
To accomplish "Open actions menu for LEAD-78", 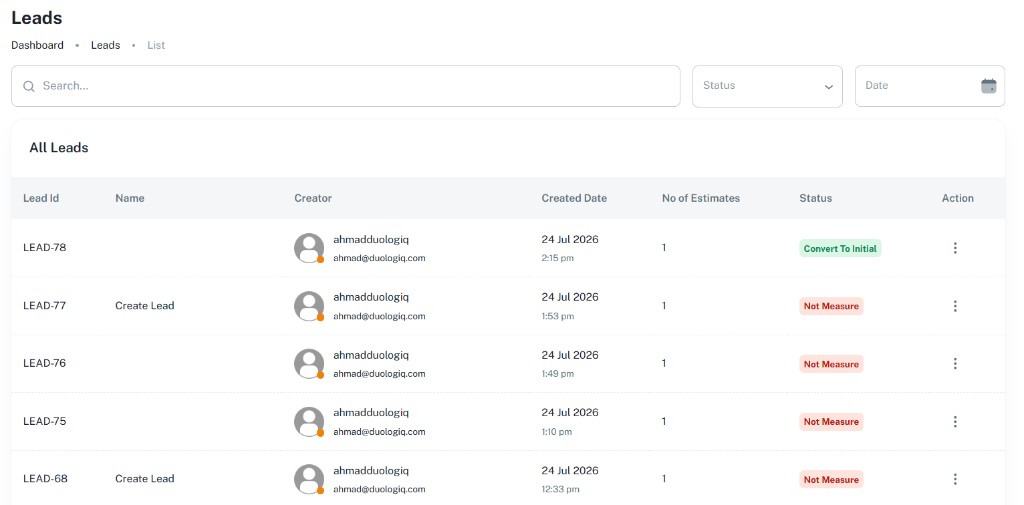I will pyautogui.click(x=955, y=248).
